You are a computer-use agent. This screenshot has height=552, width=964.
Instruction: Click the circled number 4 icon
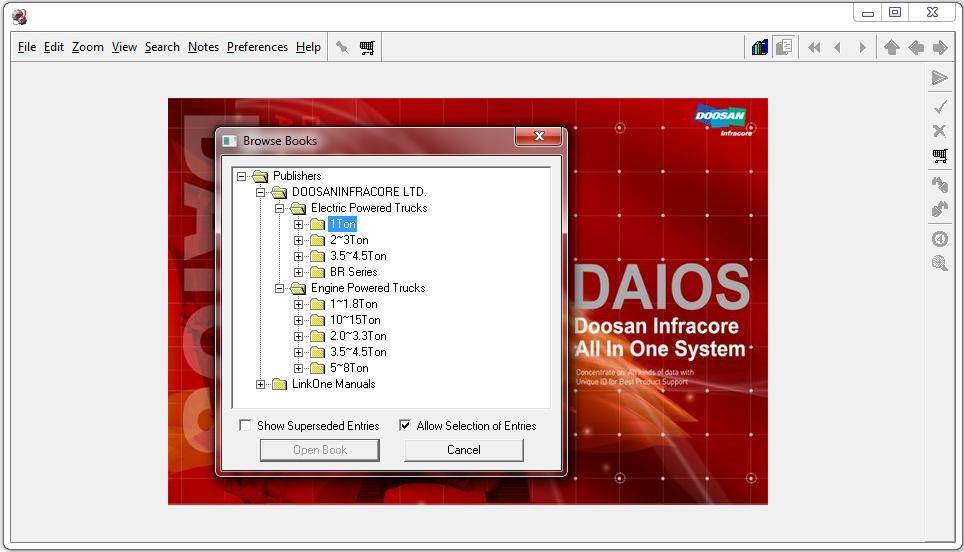click(x=939, y=239)
